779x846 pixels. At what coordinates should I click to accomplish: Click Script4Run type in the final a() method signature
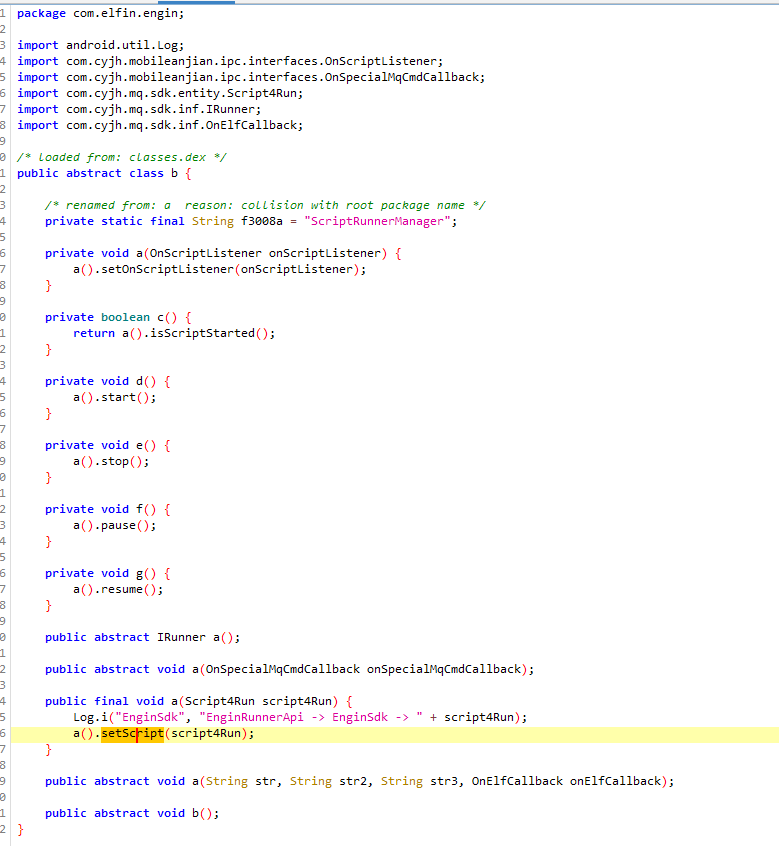point(220,701)
